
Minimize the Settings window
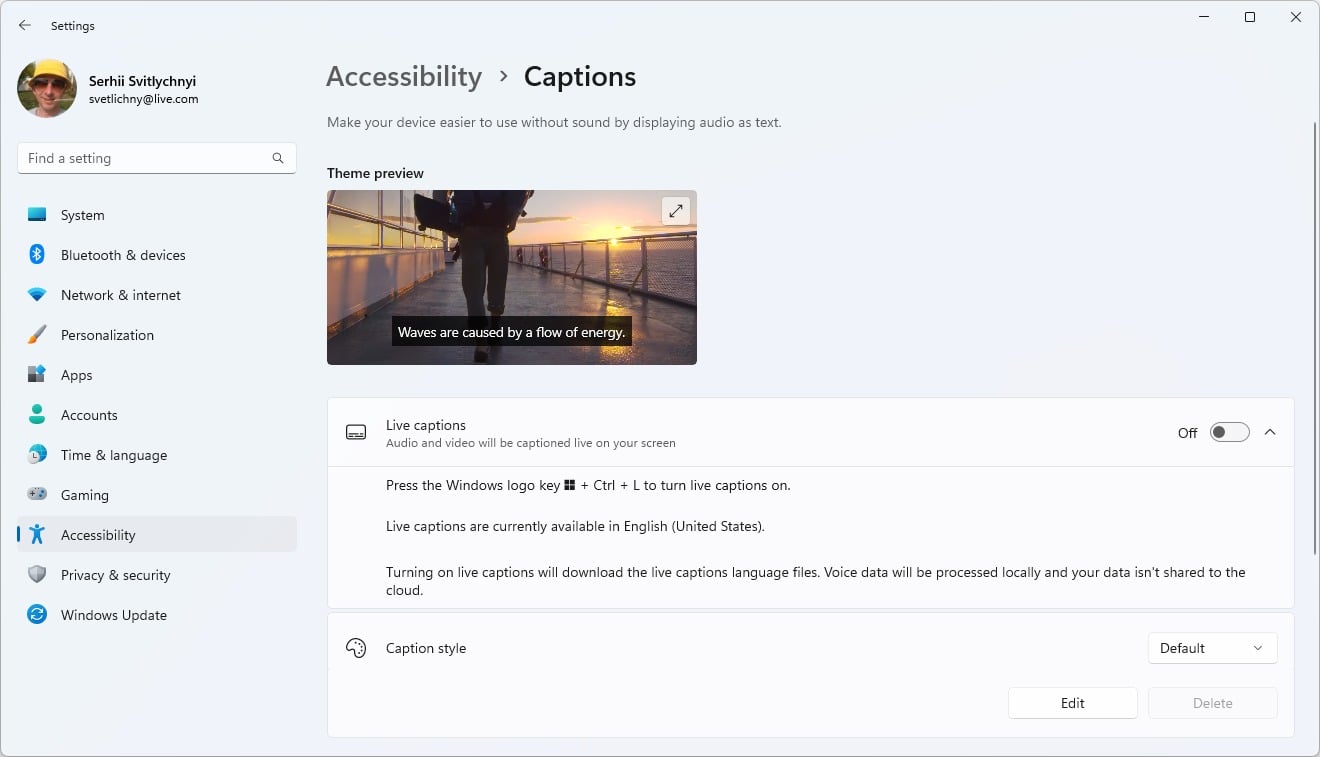click(x=1203, y=17)
